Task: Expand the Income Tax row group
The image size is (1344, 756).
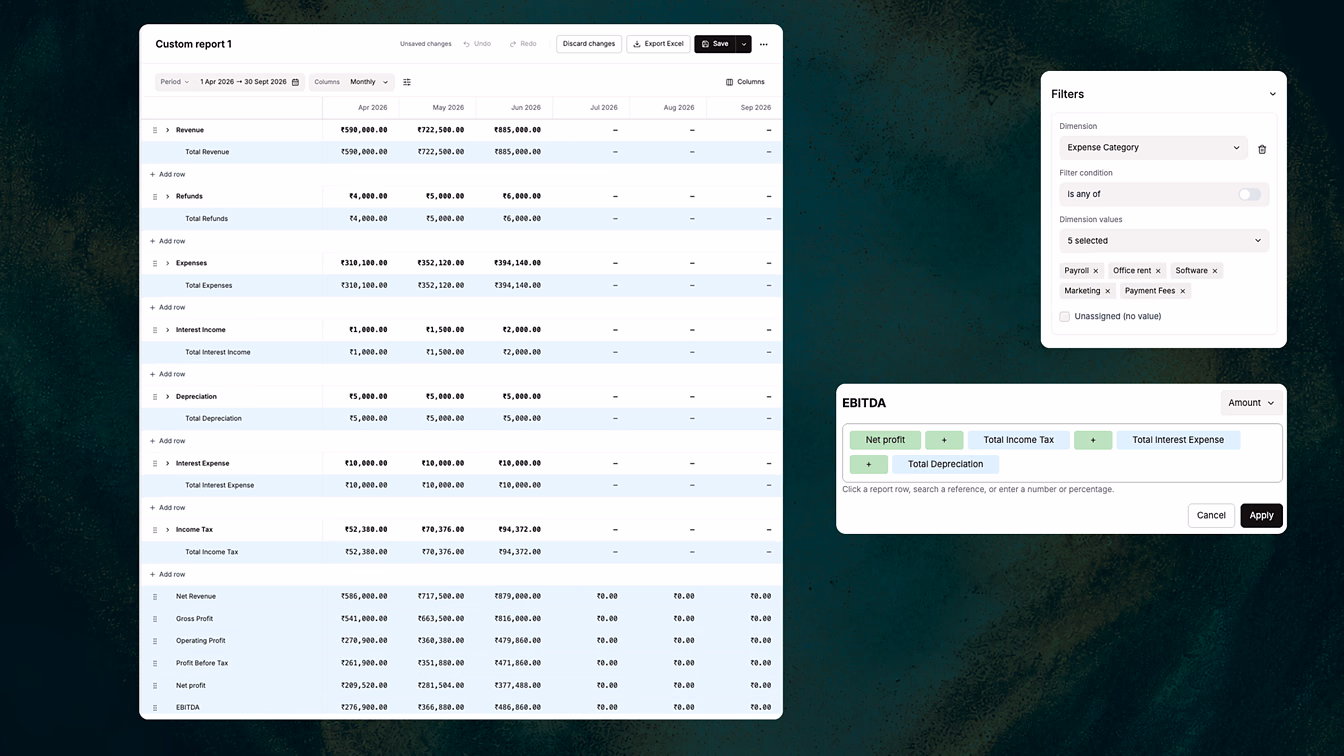Action: tap(167, 530)
